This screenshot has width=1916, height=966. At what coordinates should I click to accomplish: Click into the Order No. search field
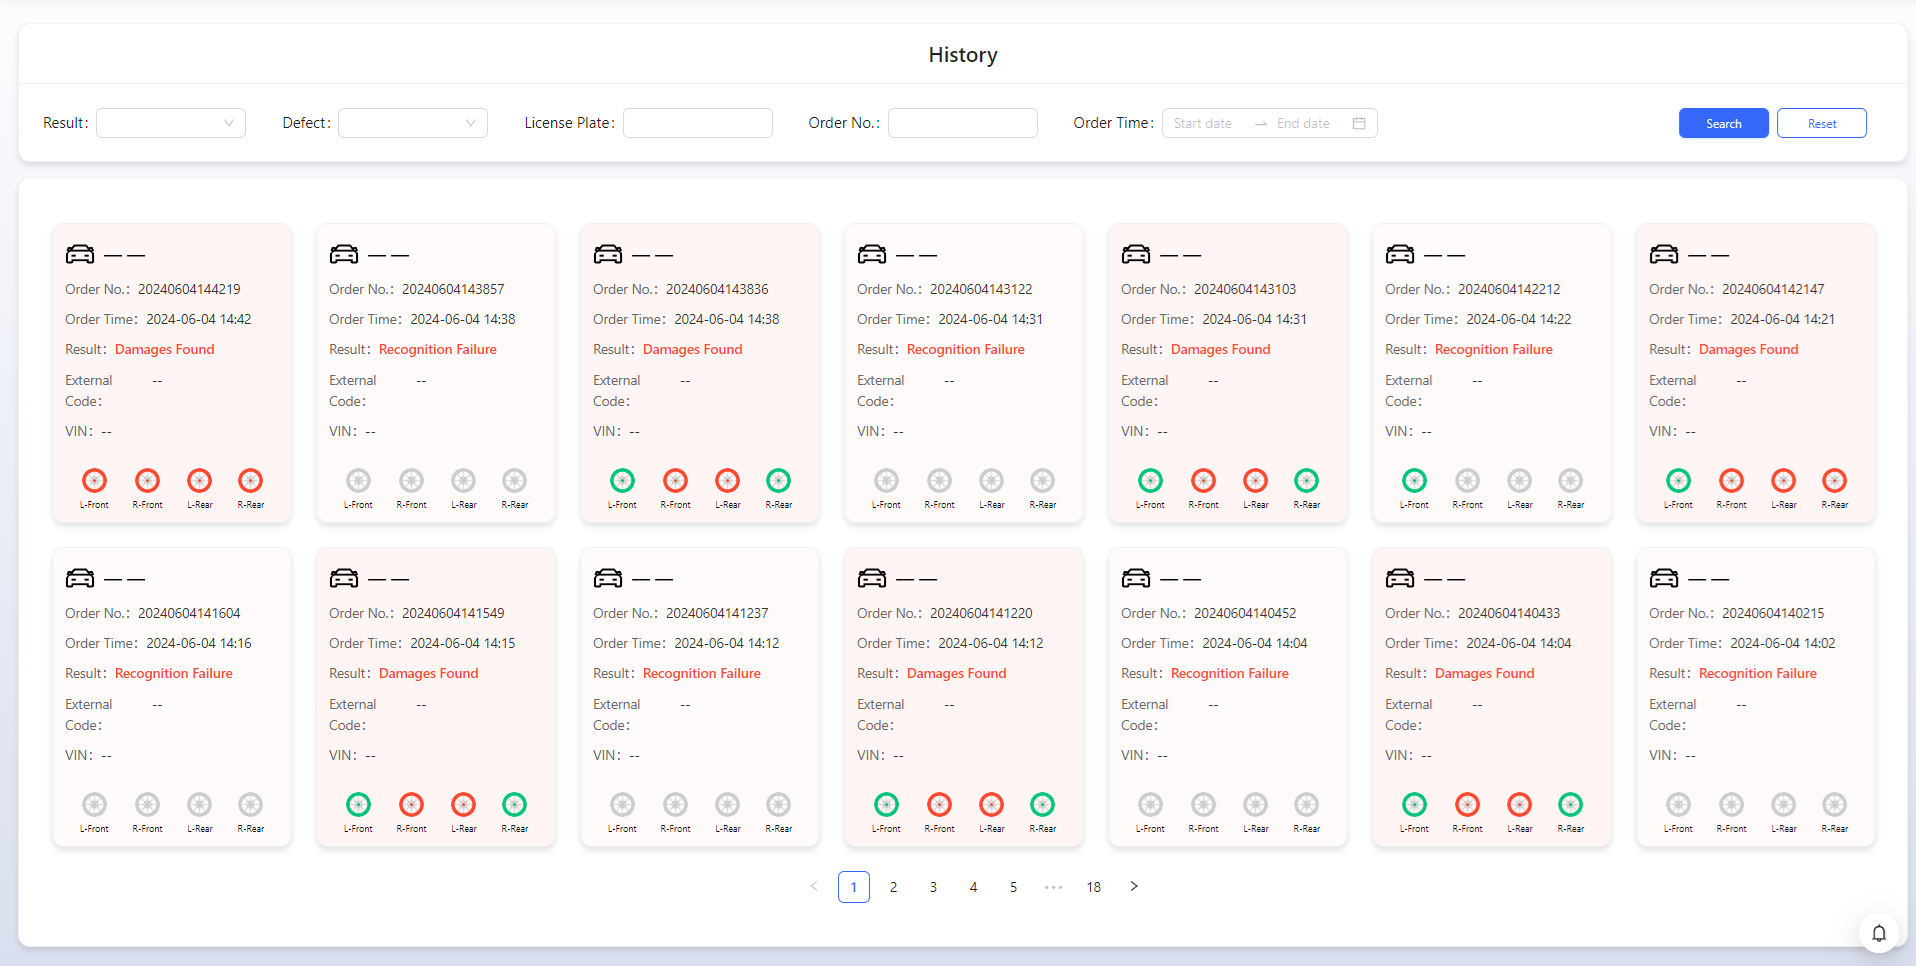click(x=962, y=123)
